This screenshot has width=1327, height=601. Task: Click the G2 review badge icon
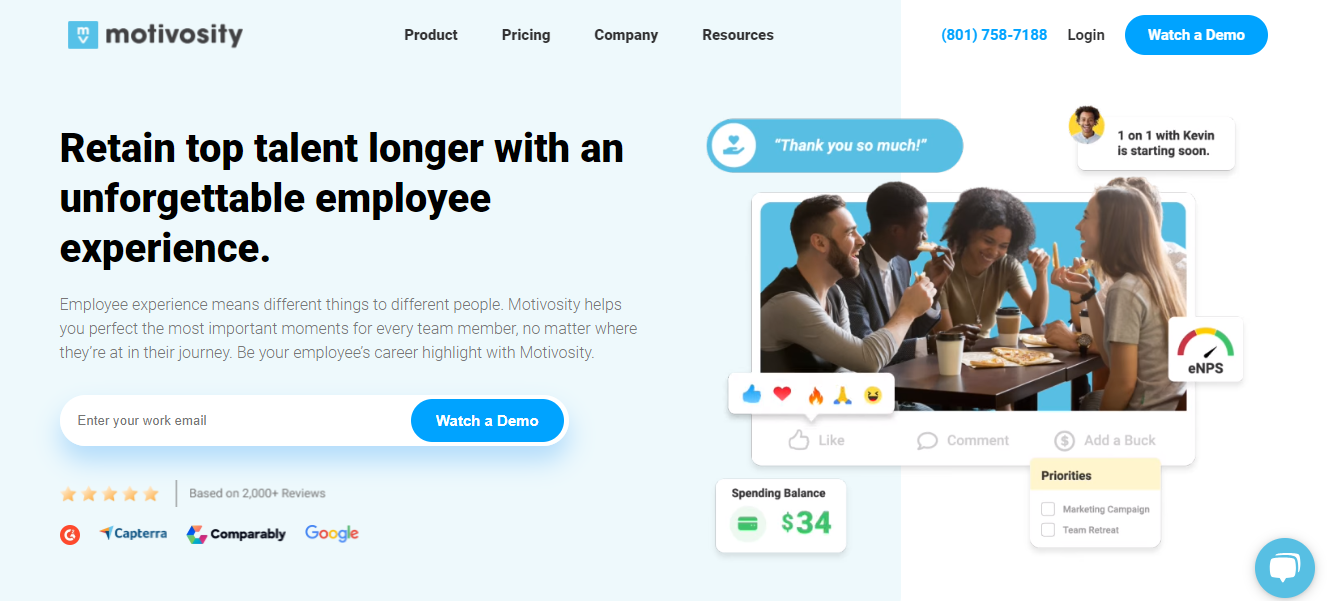(69, 535)
